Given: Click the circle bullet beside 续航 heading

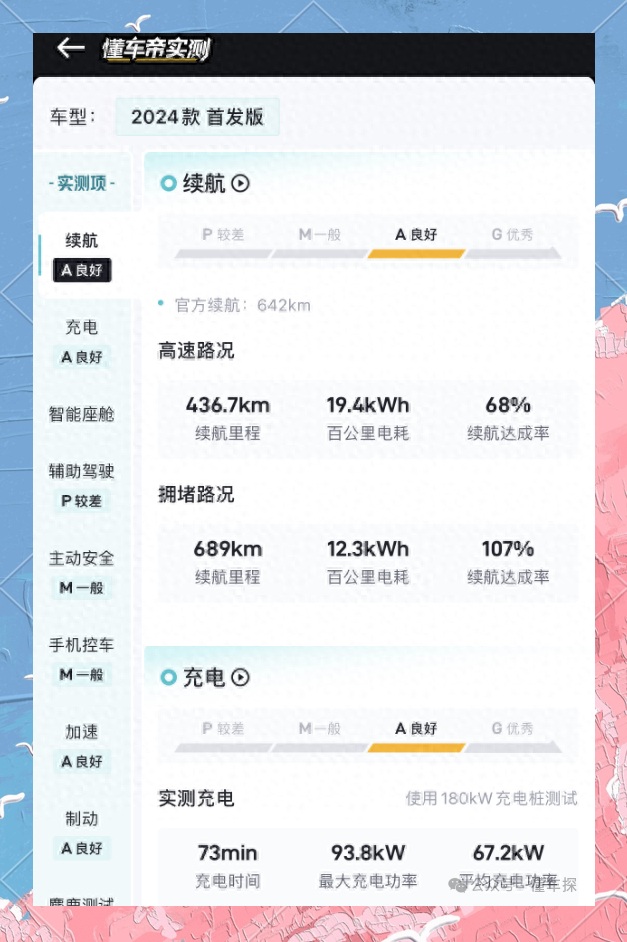Looking at the screenshot, I should (169, 183).
